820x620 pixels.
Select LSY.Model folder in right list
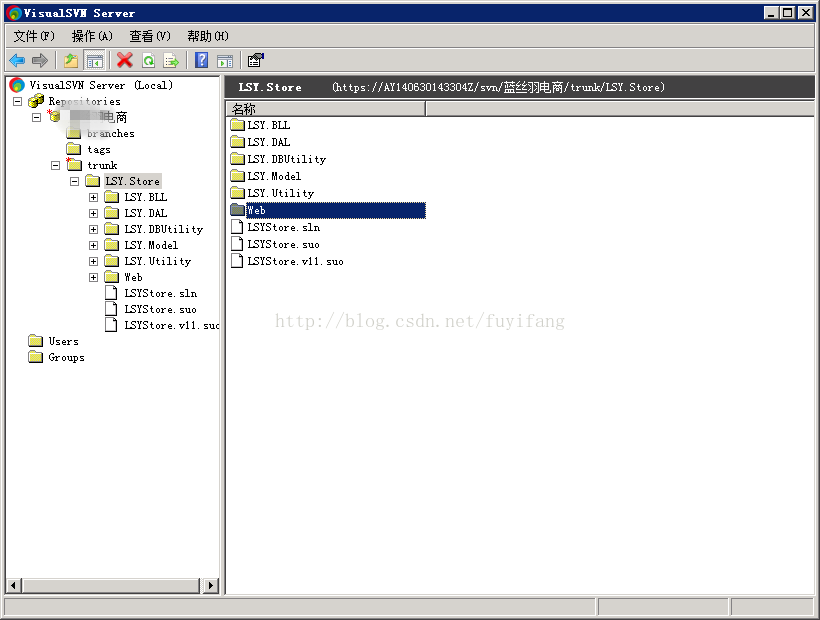pyautogui.click(x=266, y=176)
